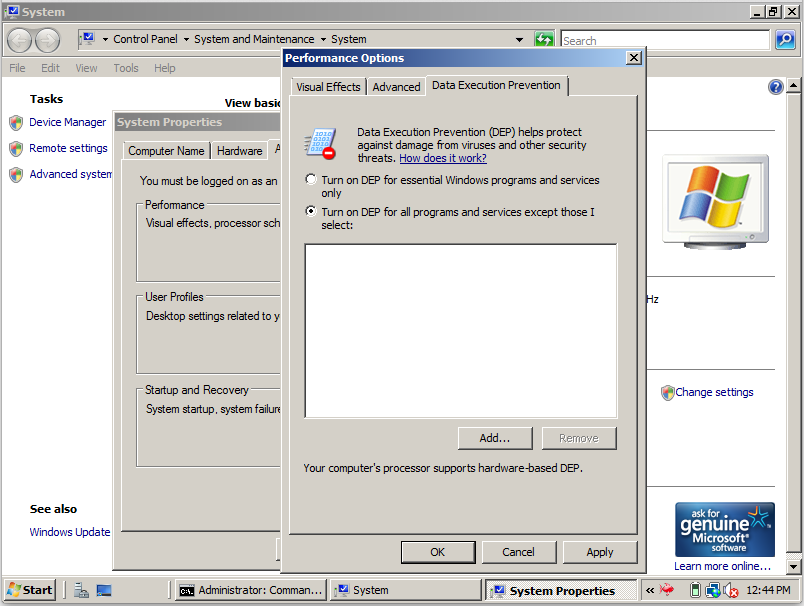804x606 pixels.
Task: Click the Change settings shield icon
Action: 667,393
